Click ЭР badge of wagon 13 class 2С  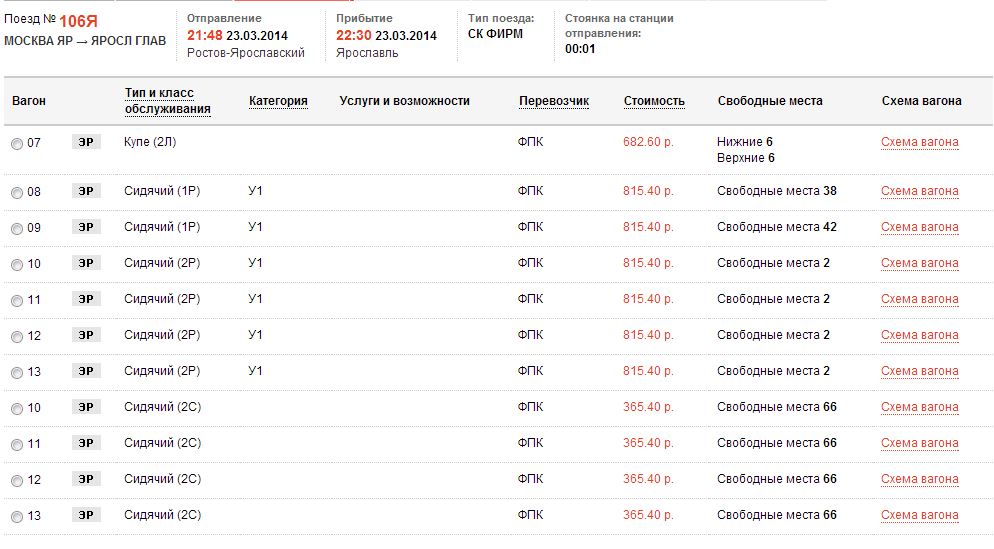tap(86, 515)
